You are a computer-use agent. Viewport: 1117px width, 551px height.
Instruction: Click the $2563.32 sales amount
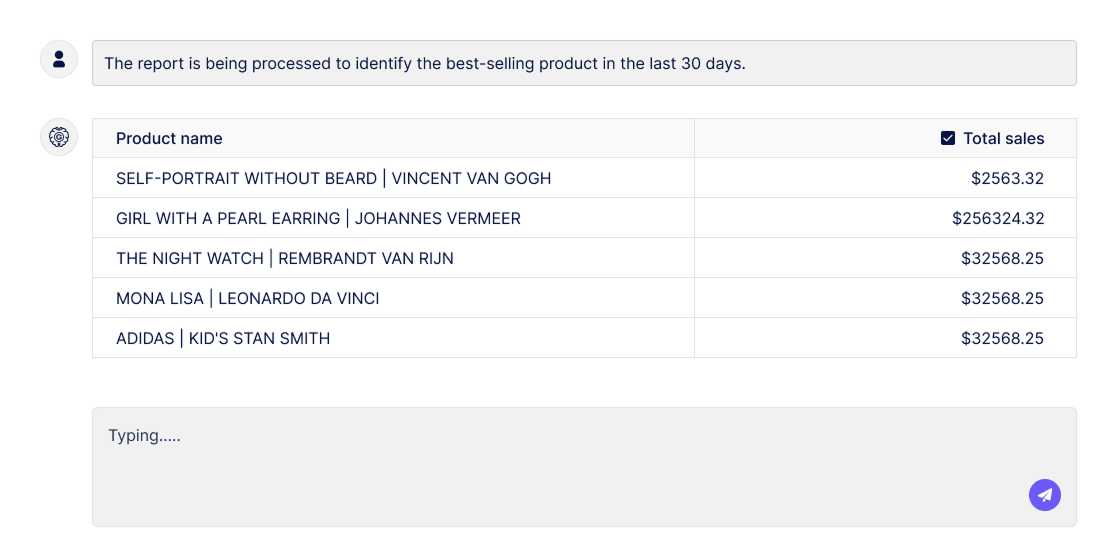1007,178
